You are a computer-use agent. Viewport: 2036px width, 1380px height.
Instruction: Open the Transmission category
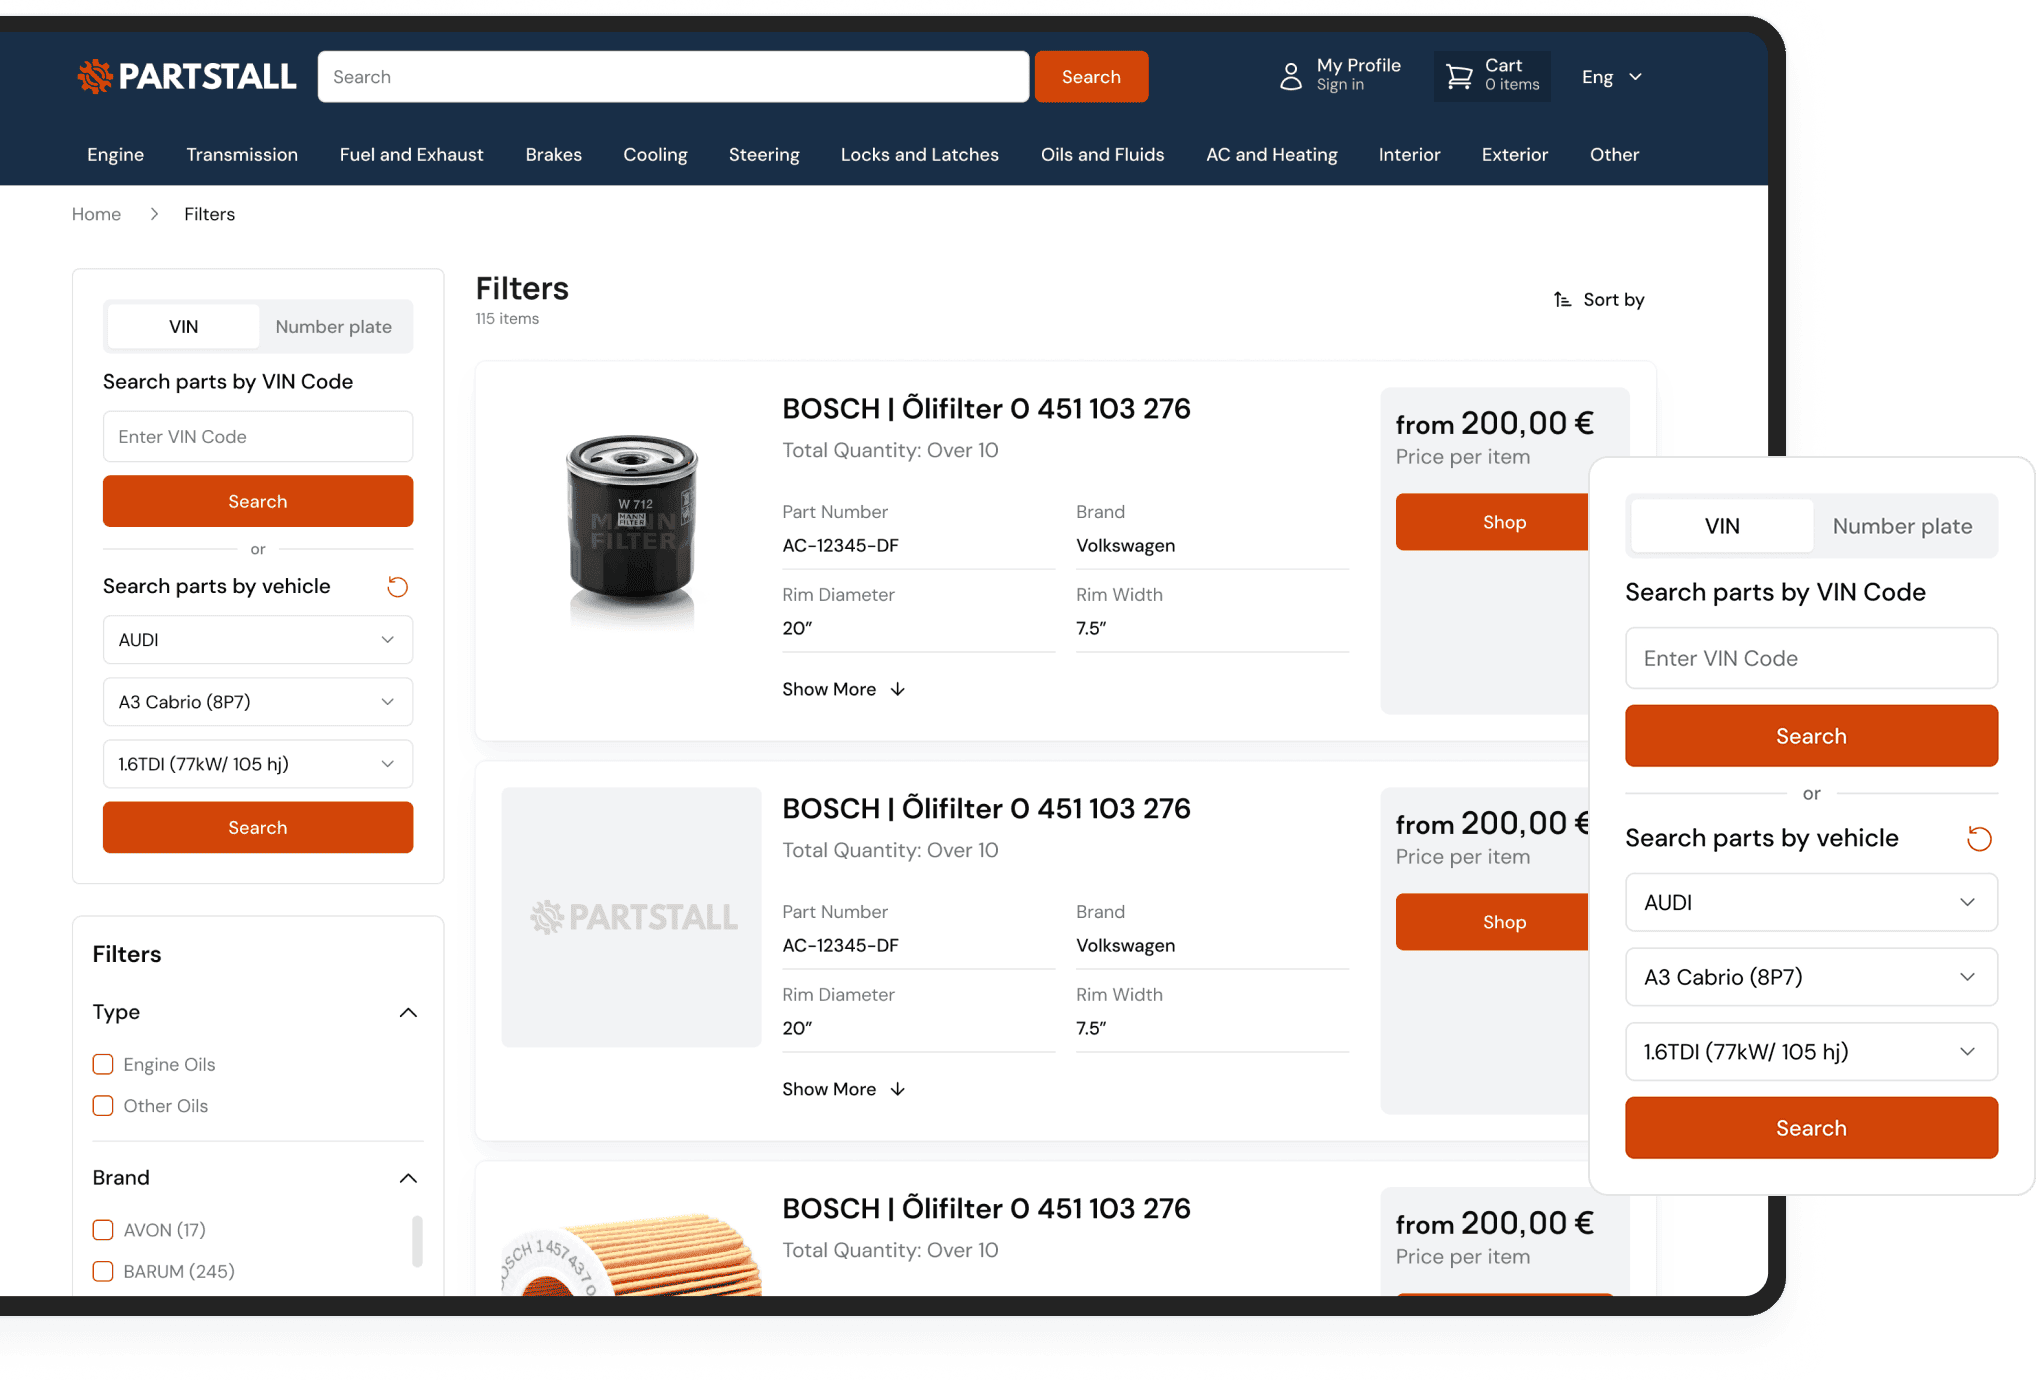coord(242,154)
